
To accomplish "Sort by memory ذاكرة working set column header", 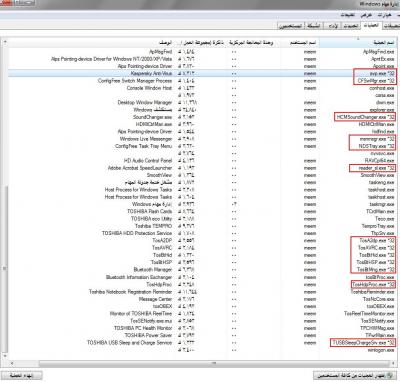I will pos(202,43).
